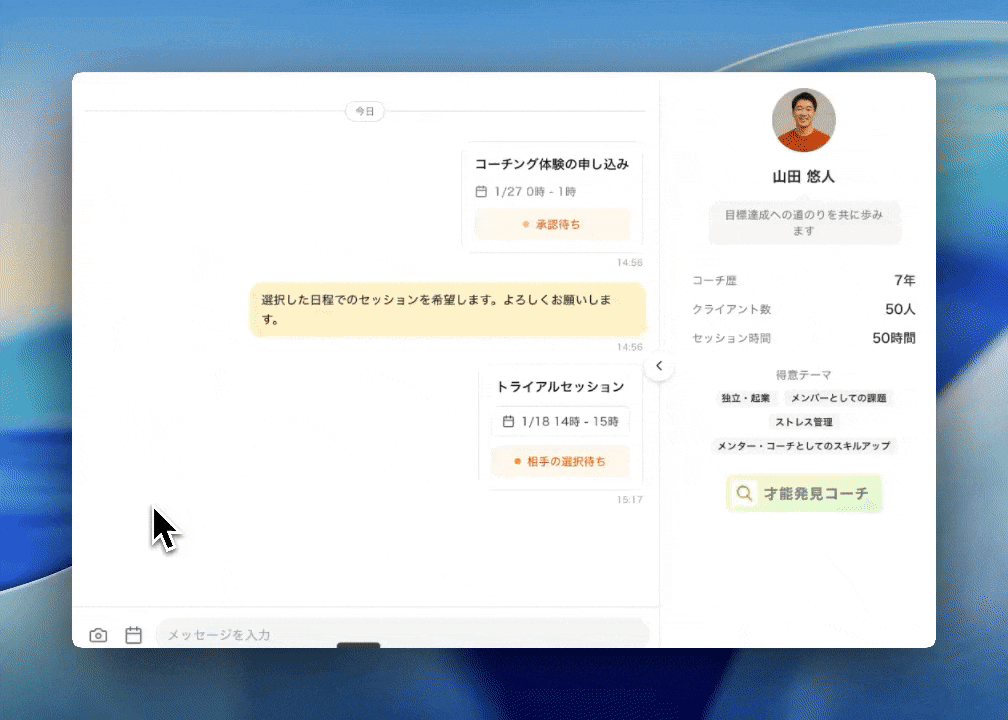
Task: Click the camera icon to attach a photo
Action: tap(98, 635)
